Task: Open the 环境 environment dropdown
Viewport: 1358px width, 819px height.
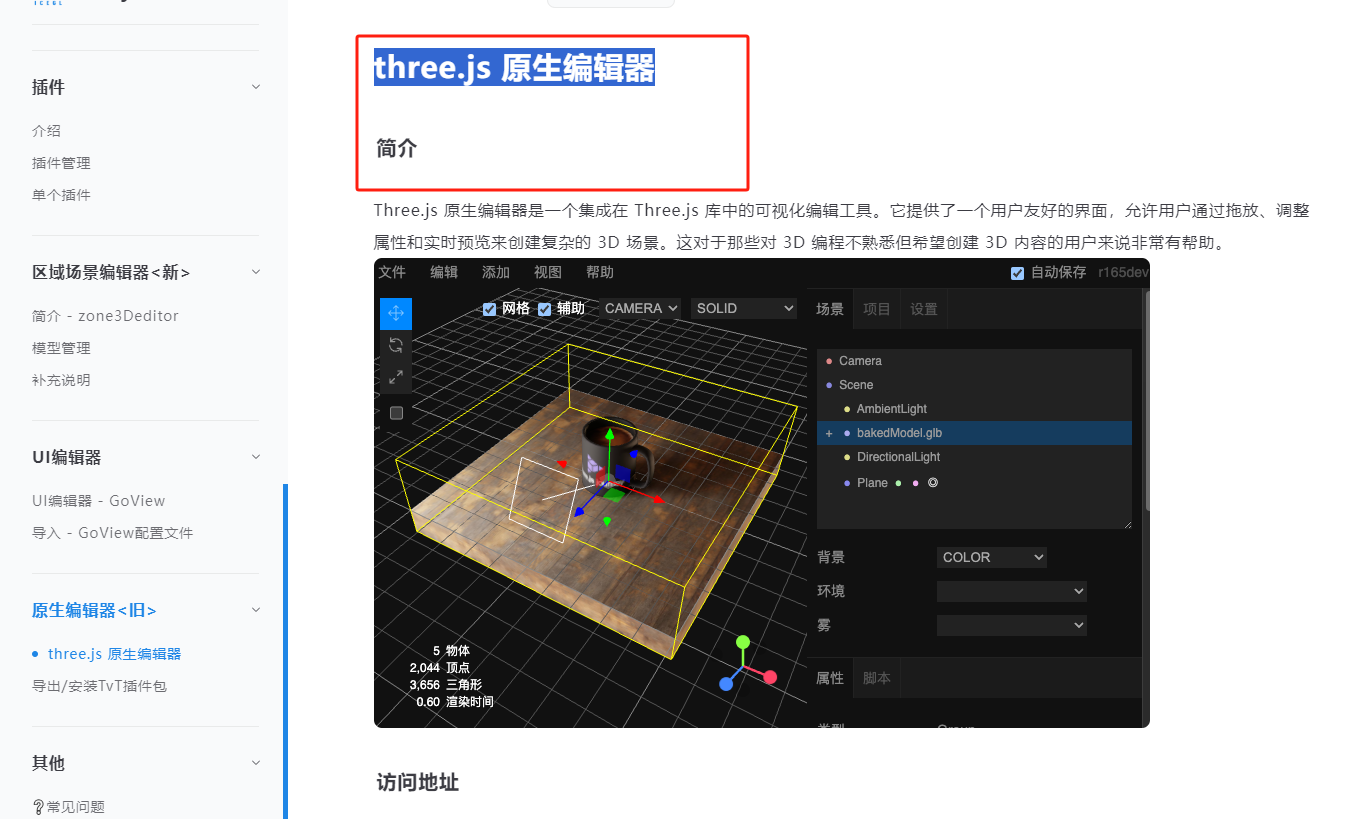Action: (x=1012, y=591)
